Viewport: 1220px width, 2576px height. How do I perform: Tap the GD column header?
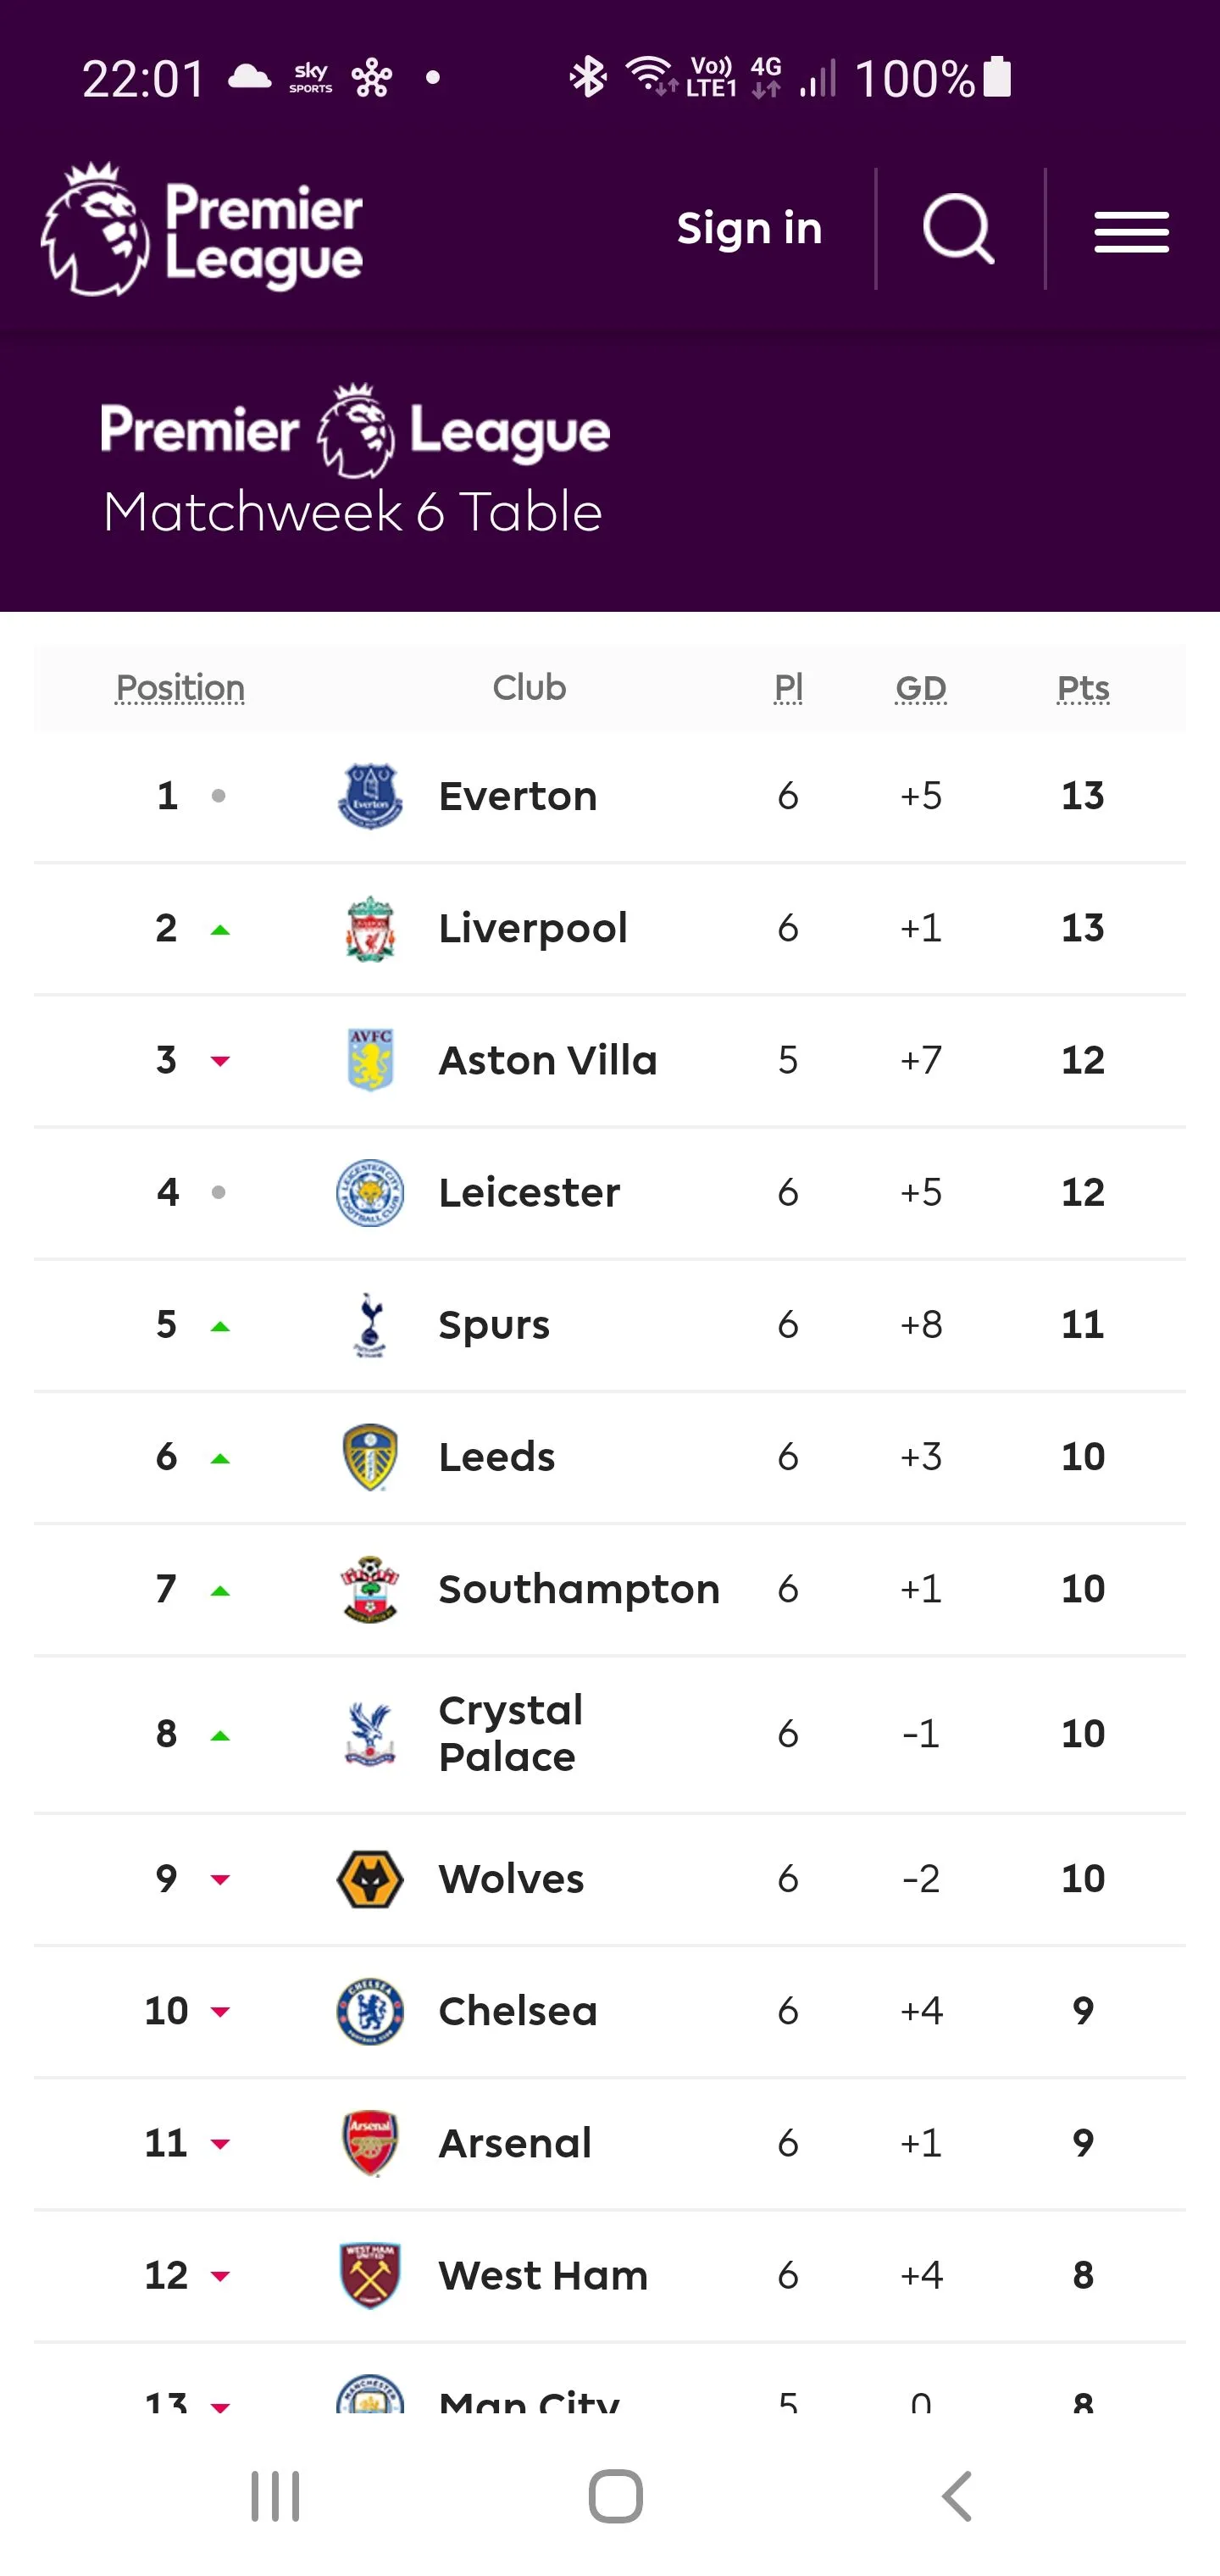(x=920, y=688)
